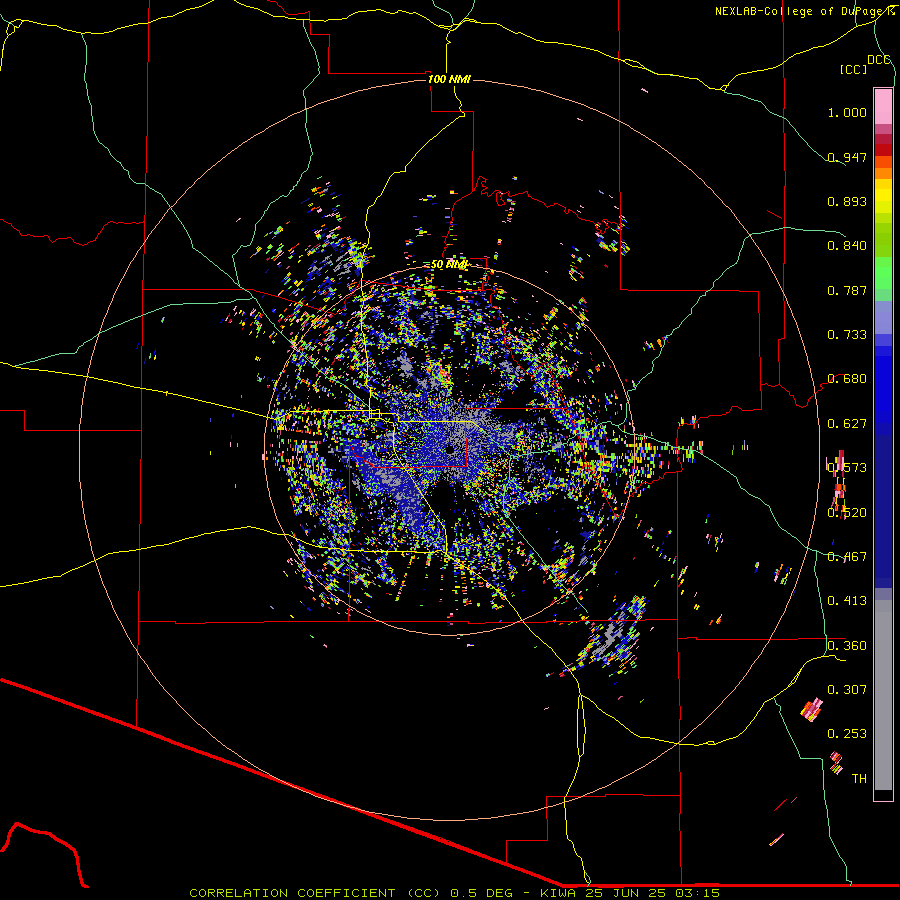Click the 0.360 scale value
Viewport: 900px width, 900px height.
(847, 646)
